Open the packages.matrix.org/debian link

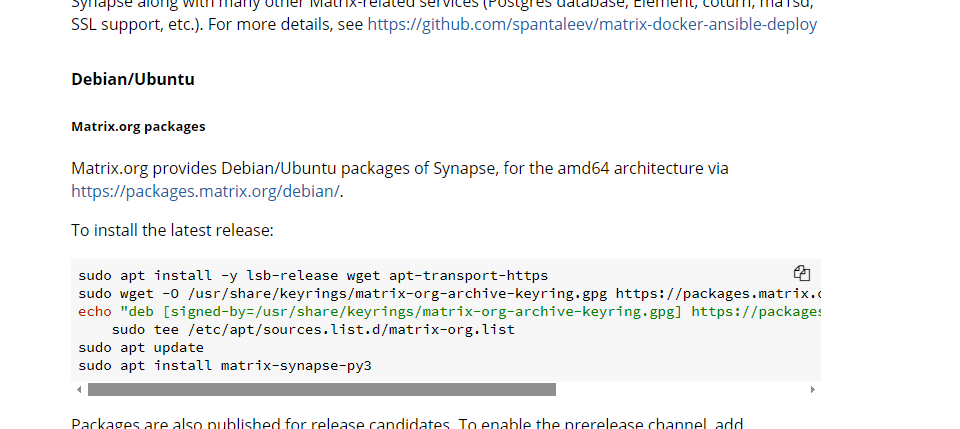point(205,191)
